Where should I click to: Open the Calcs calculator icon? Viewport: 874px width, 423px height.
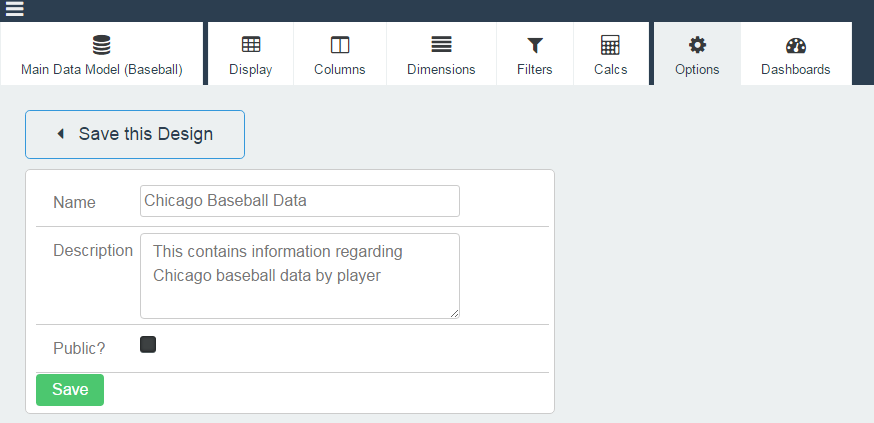coord(610,45)
